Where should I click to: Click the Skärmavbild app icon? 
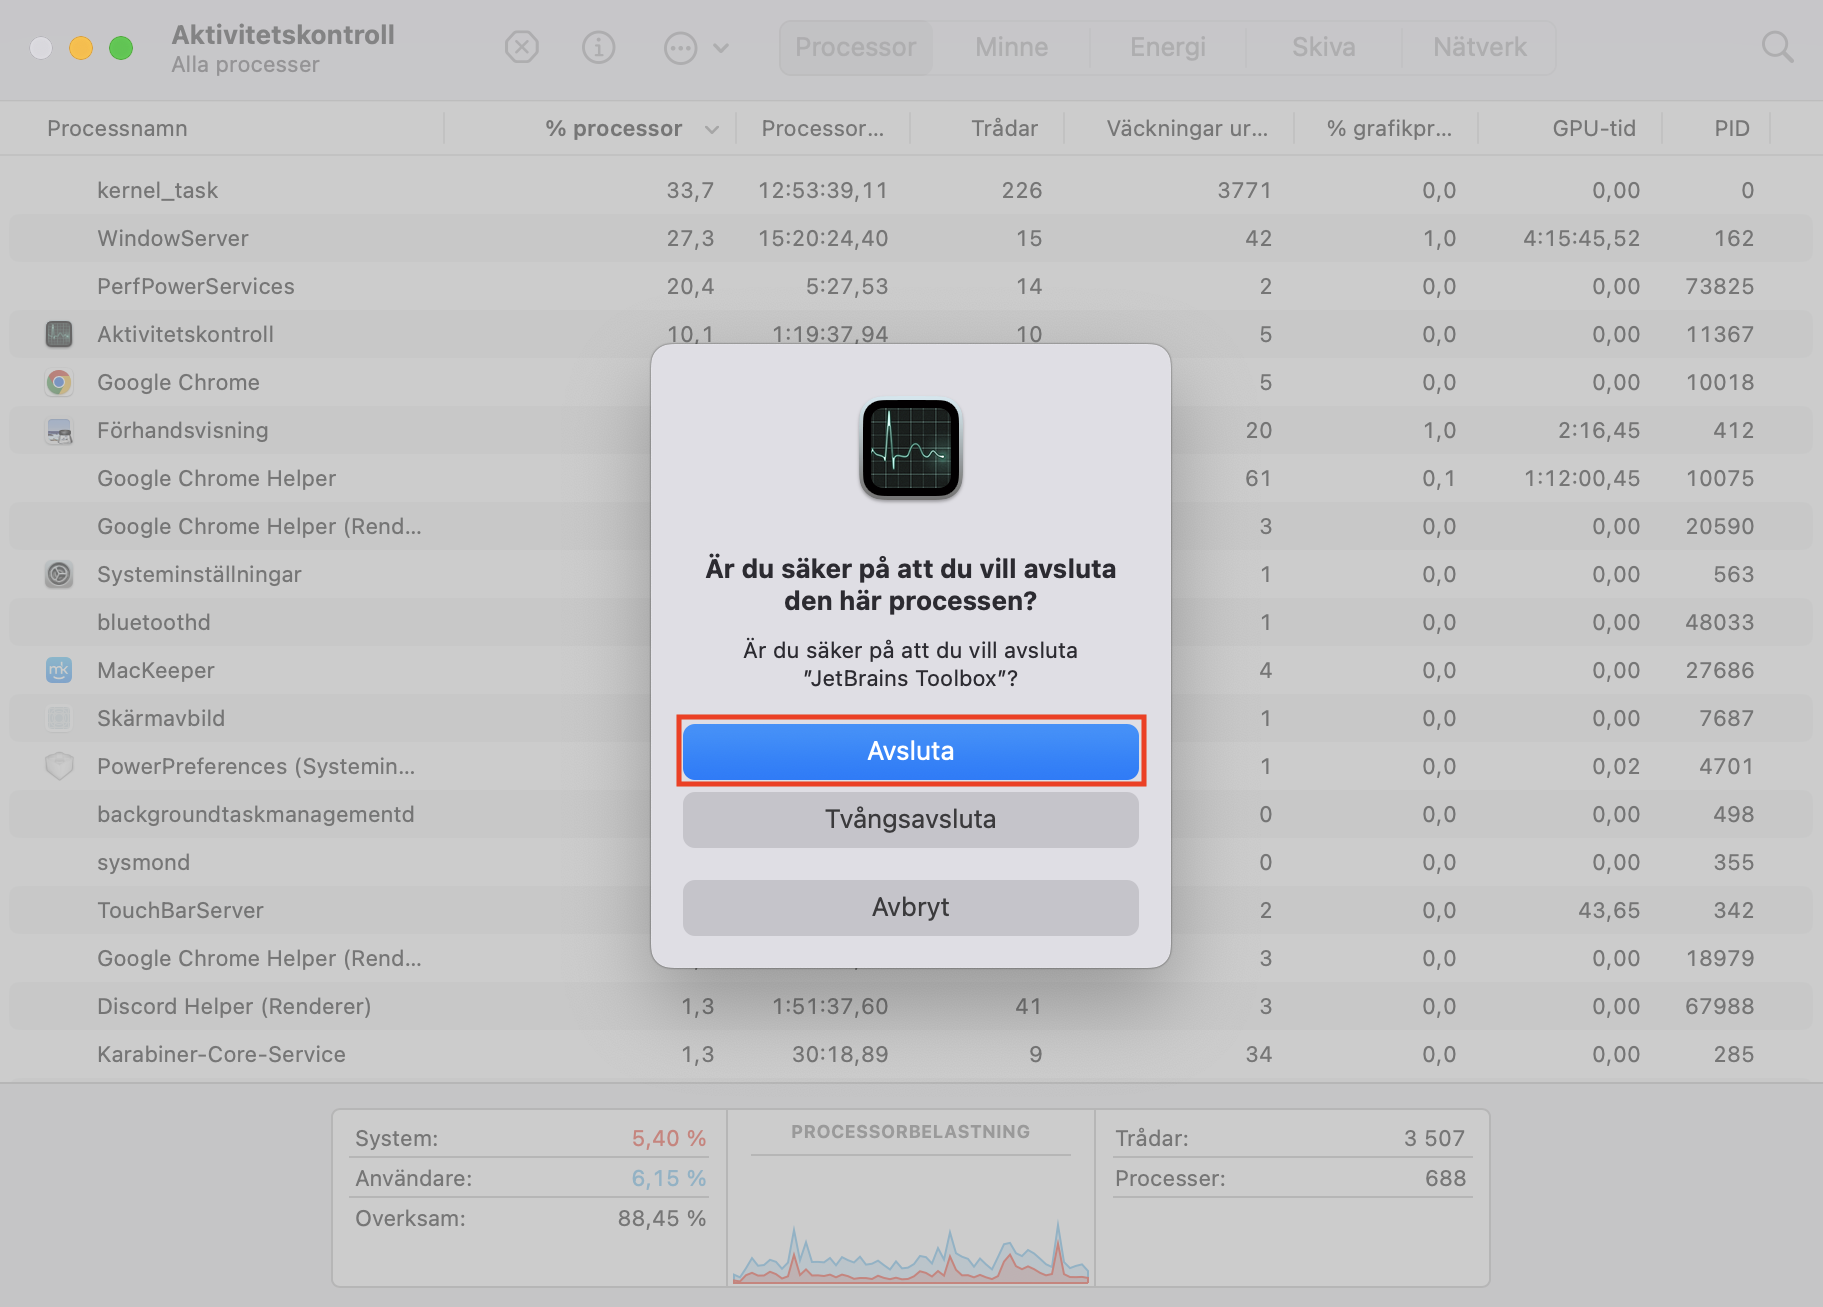(x=59, y=718)
